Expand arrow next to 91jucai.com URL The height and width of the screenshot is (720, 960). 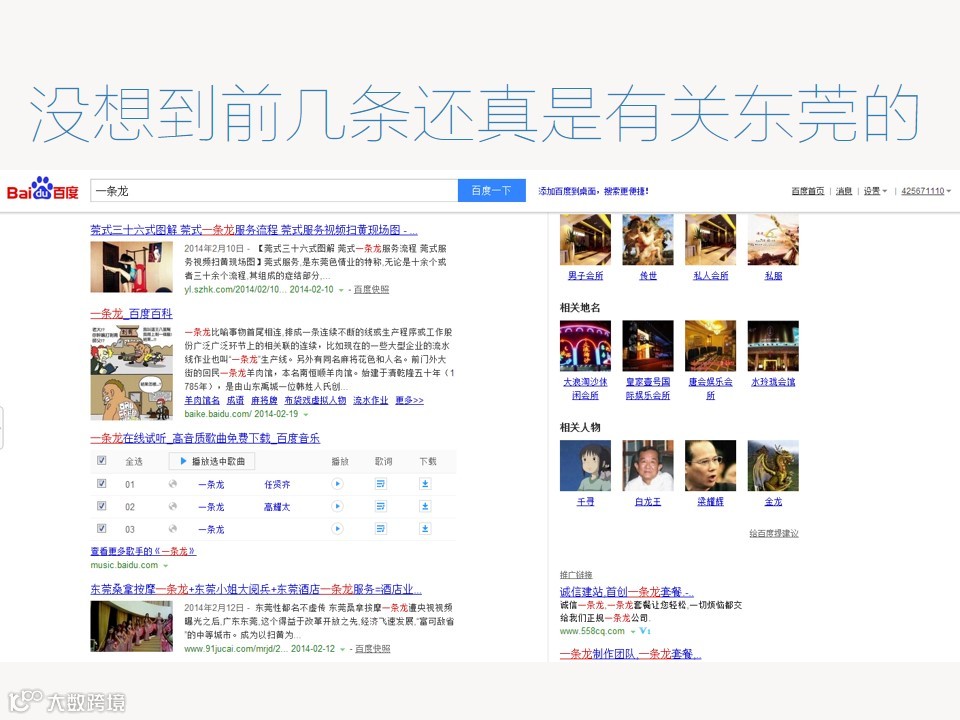pos(343,650)
